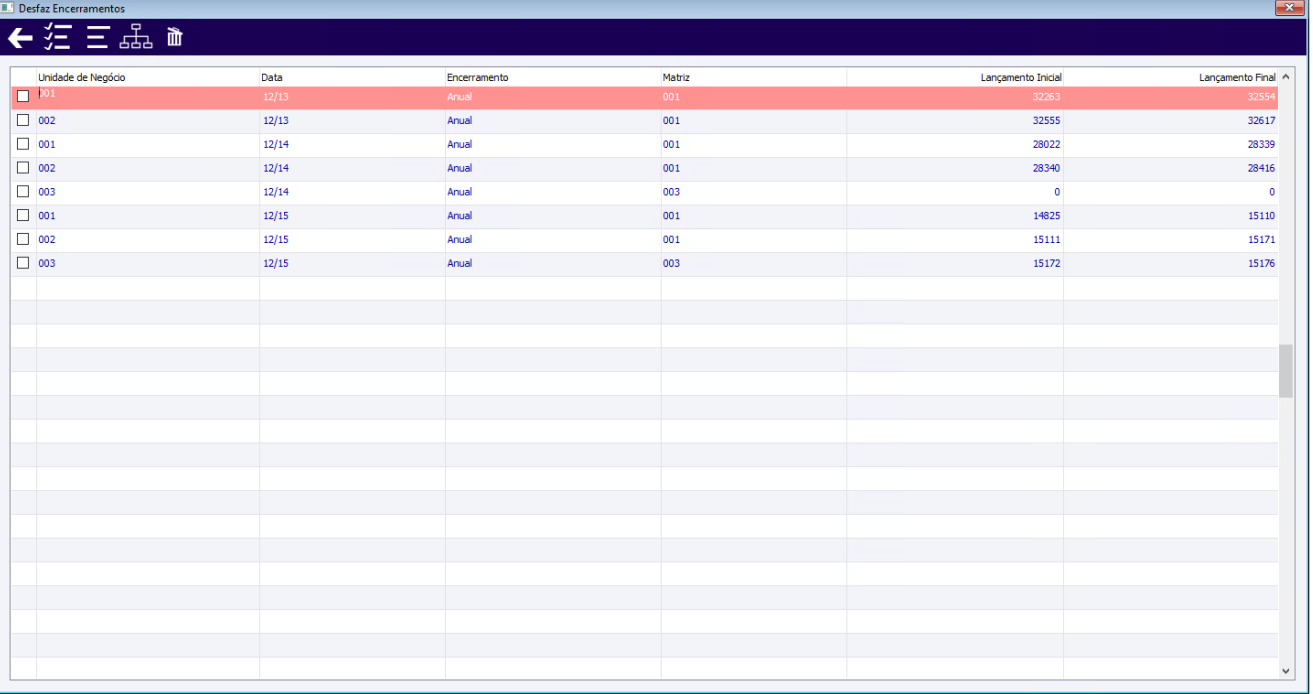Select the cell with value 32617

1171,121
